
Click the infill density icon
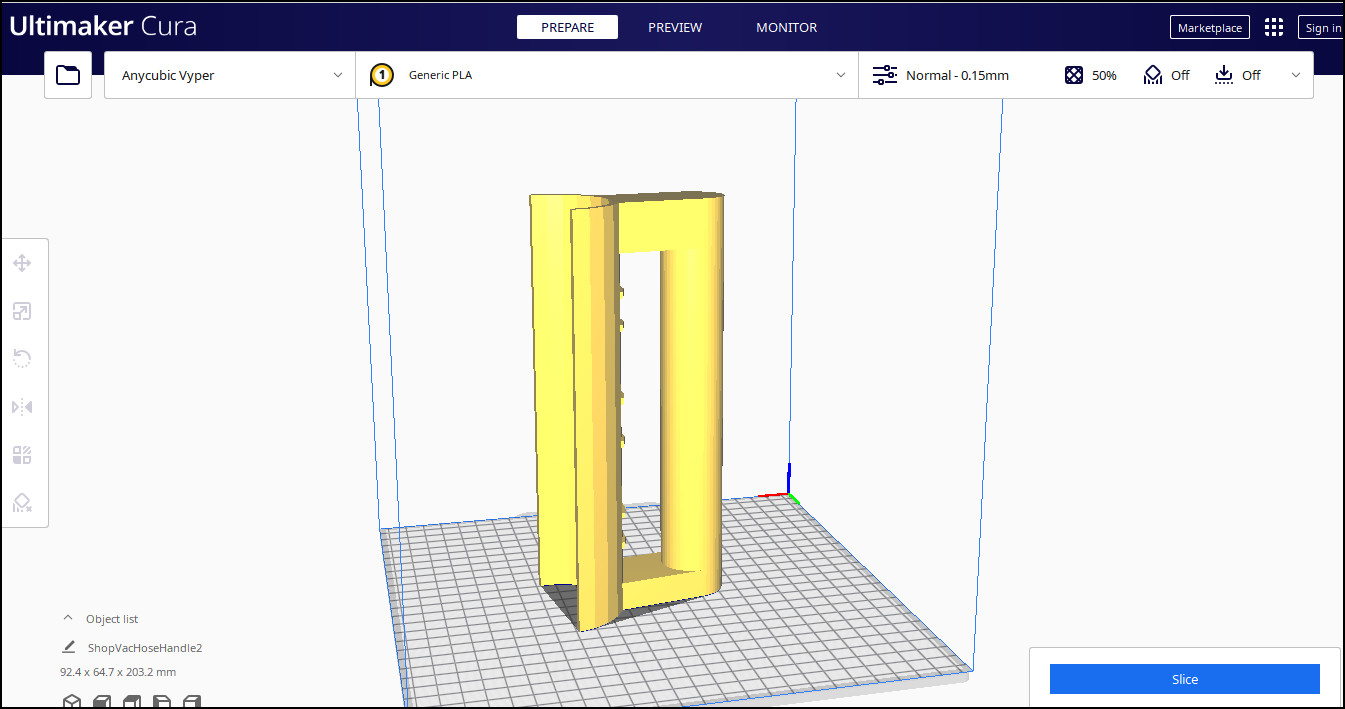point(1074,75)
